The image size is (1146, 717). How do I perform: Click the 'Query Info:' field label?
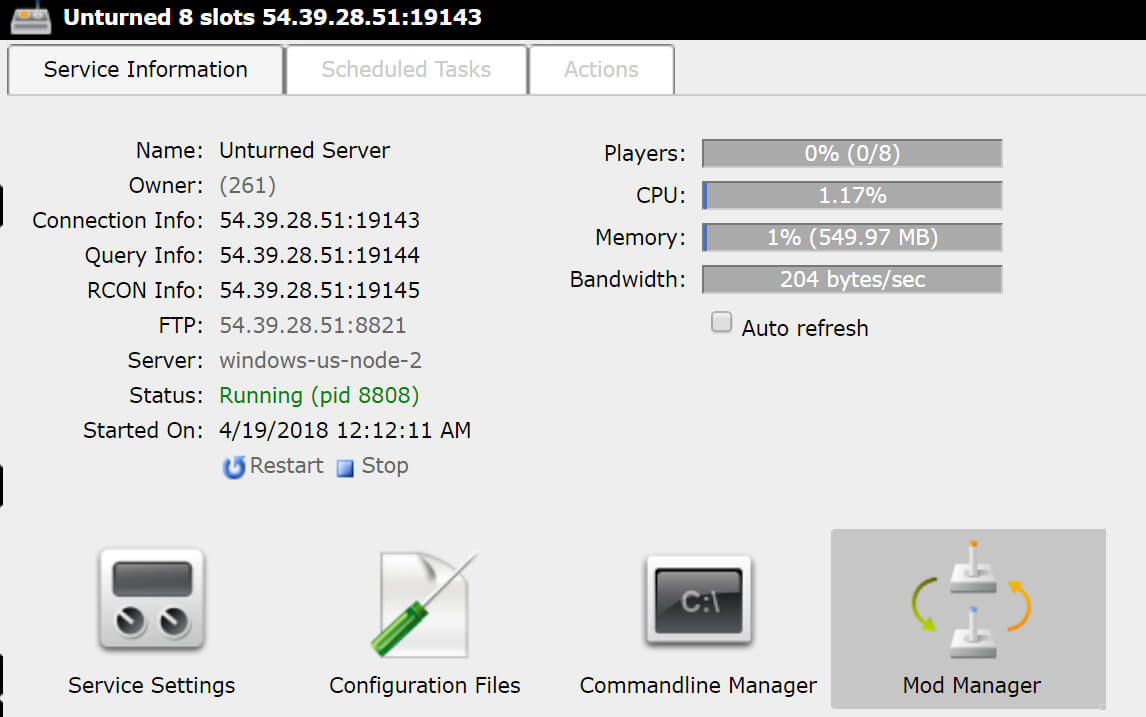click(144, 256)
